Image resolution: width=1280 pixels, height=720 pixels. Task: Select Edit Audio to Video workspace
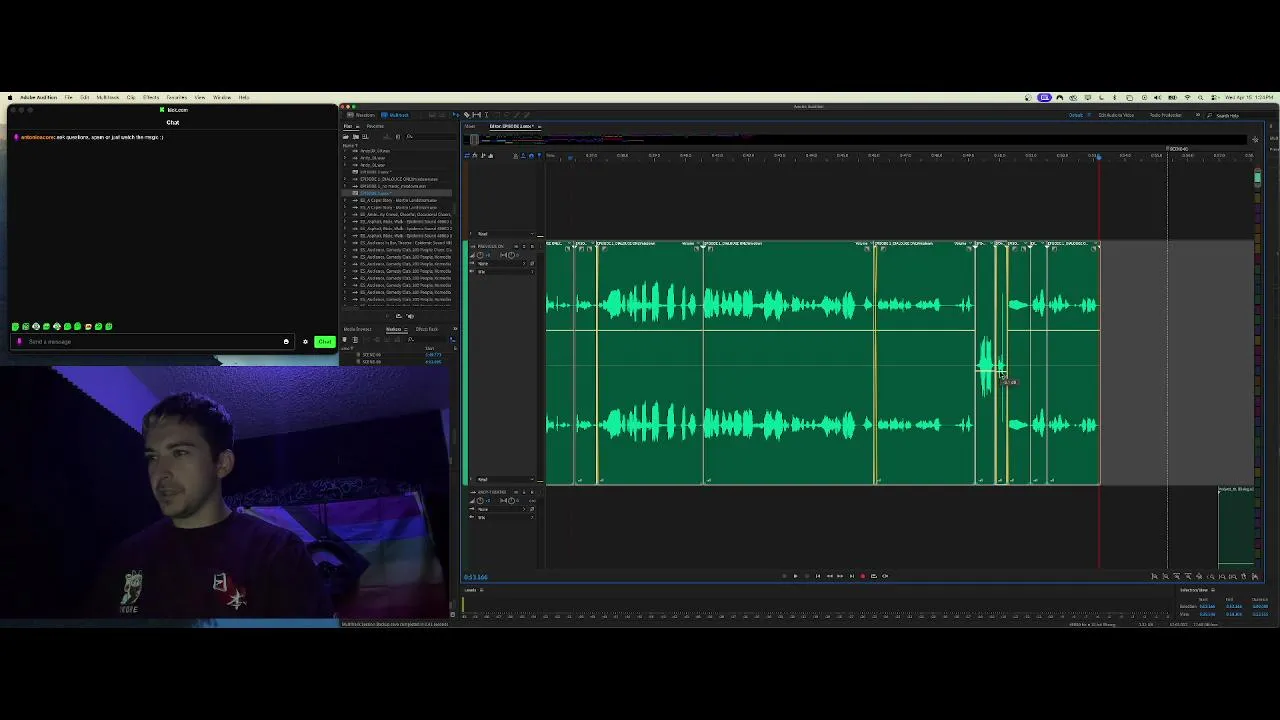pos(1116,115)
